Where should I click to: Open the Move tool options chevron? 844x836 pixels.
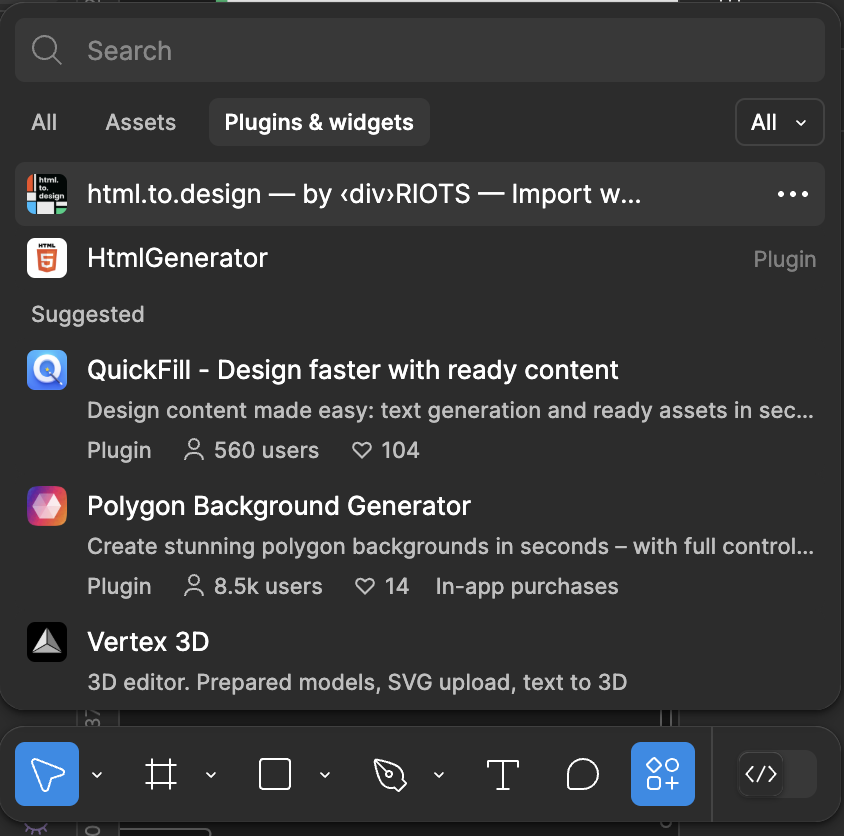[x=97, y=775]
